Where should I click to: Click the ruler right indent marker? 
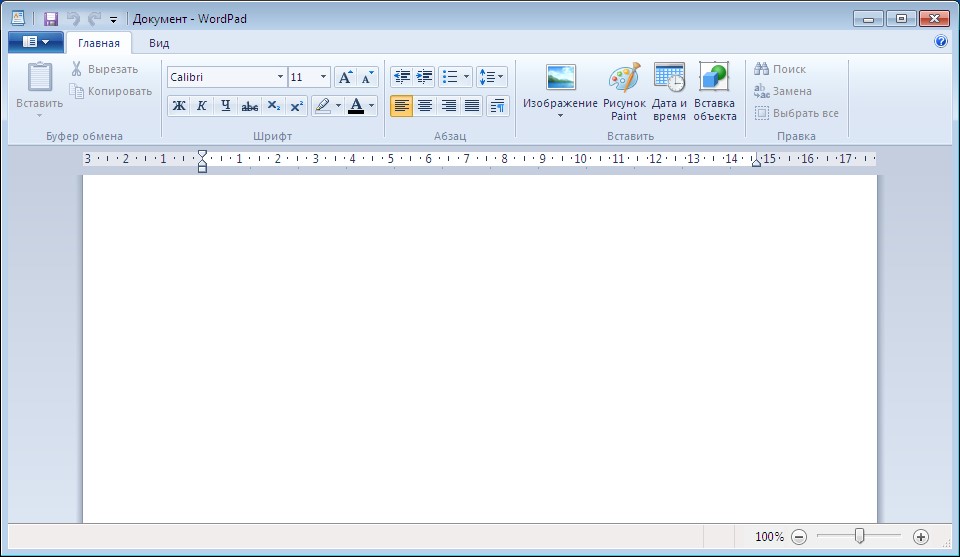pyautogui.click(x=756, y=162)
